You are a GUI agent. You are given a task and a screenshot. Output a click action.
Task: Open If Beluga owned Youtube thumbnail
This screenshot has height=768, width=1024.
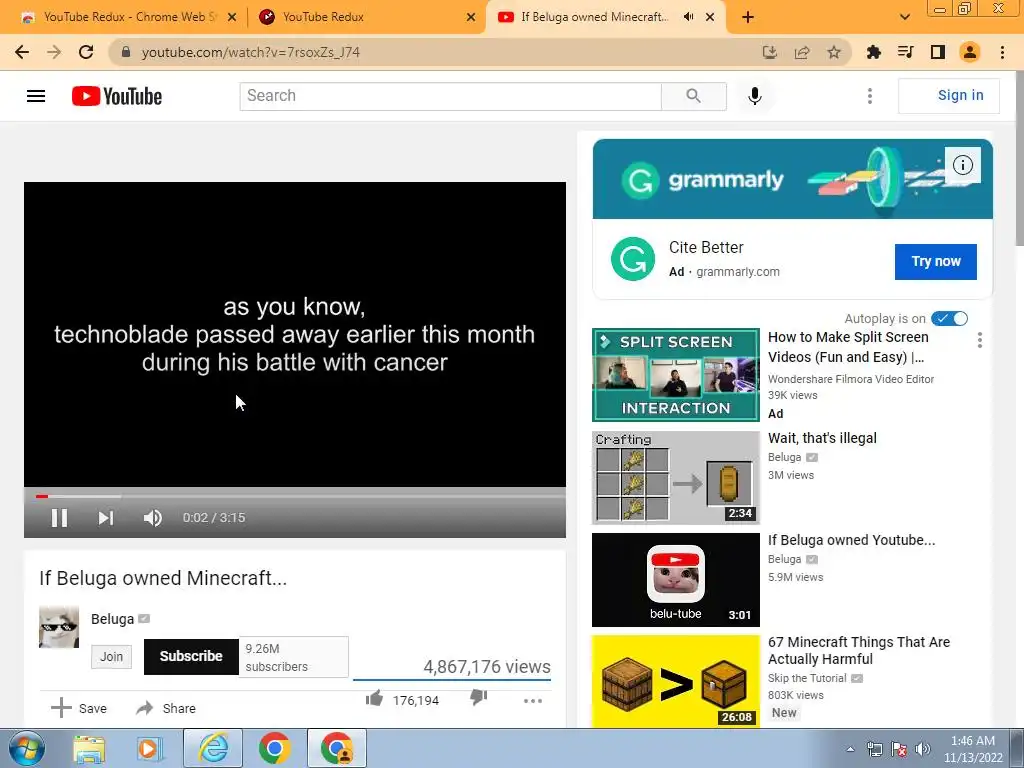(676, 580)
